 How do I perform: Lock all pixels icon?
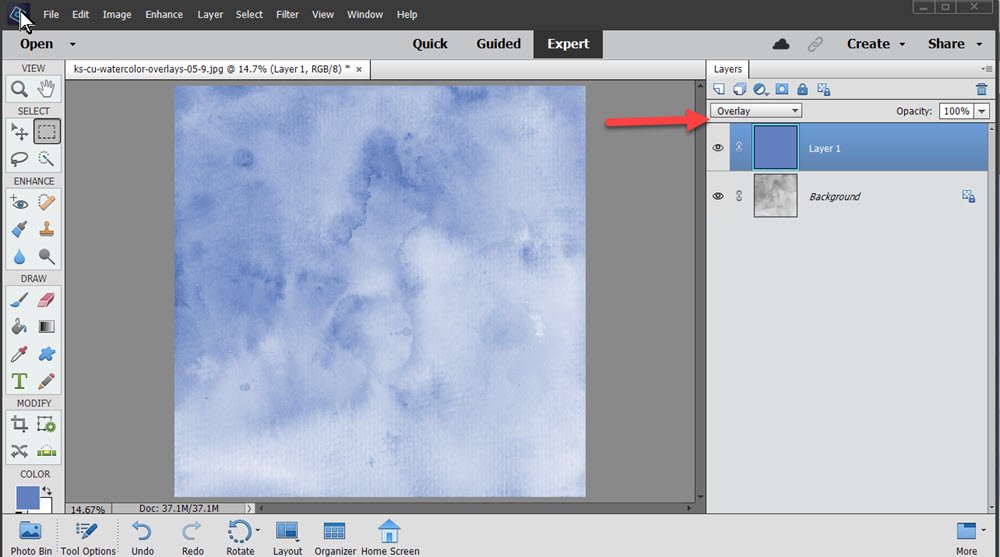point(802,89)
